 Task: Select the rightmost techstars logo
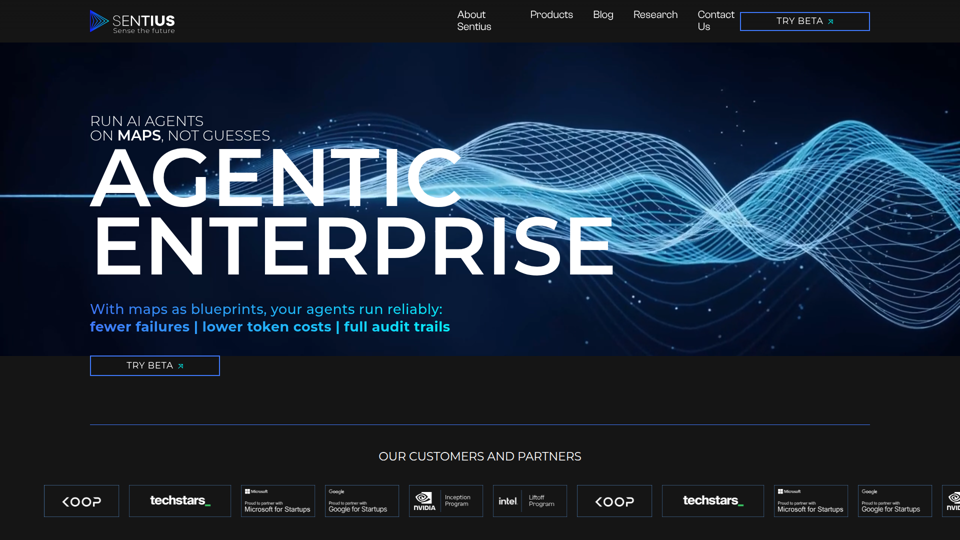[713, 501]
